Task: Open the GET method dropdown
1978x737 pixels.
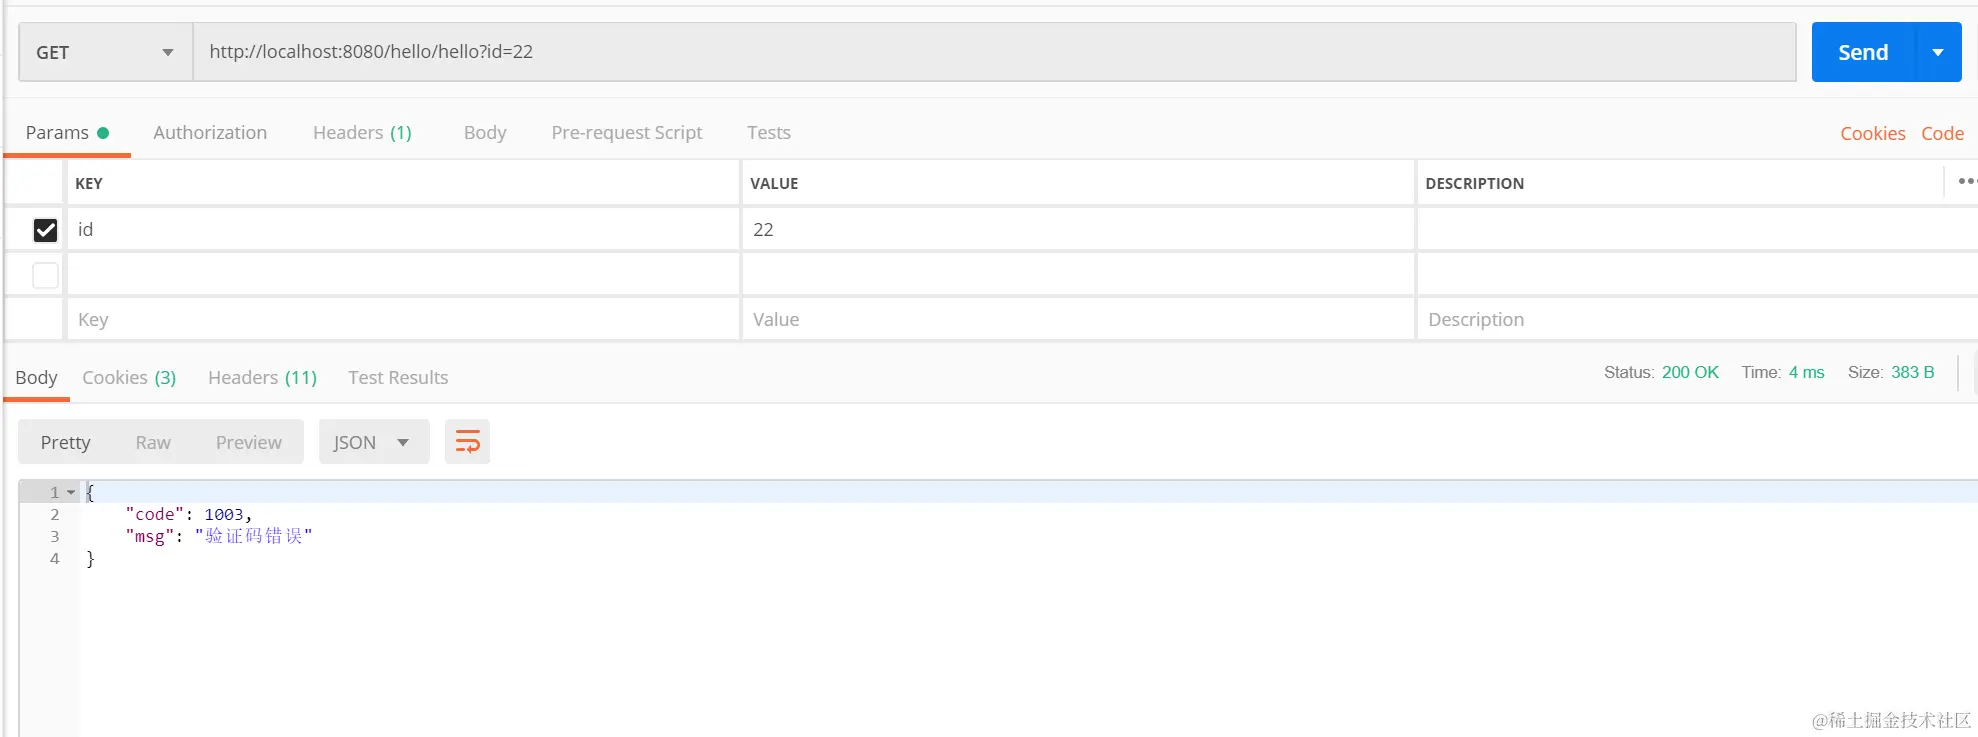Action: pos(105,52)
